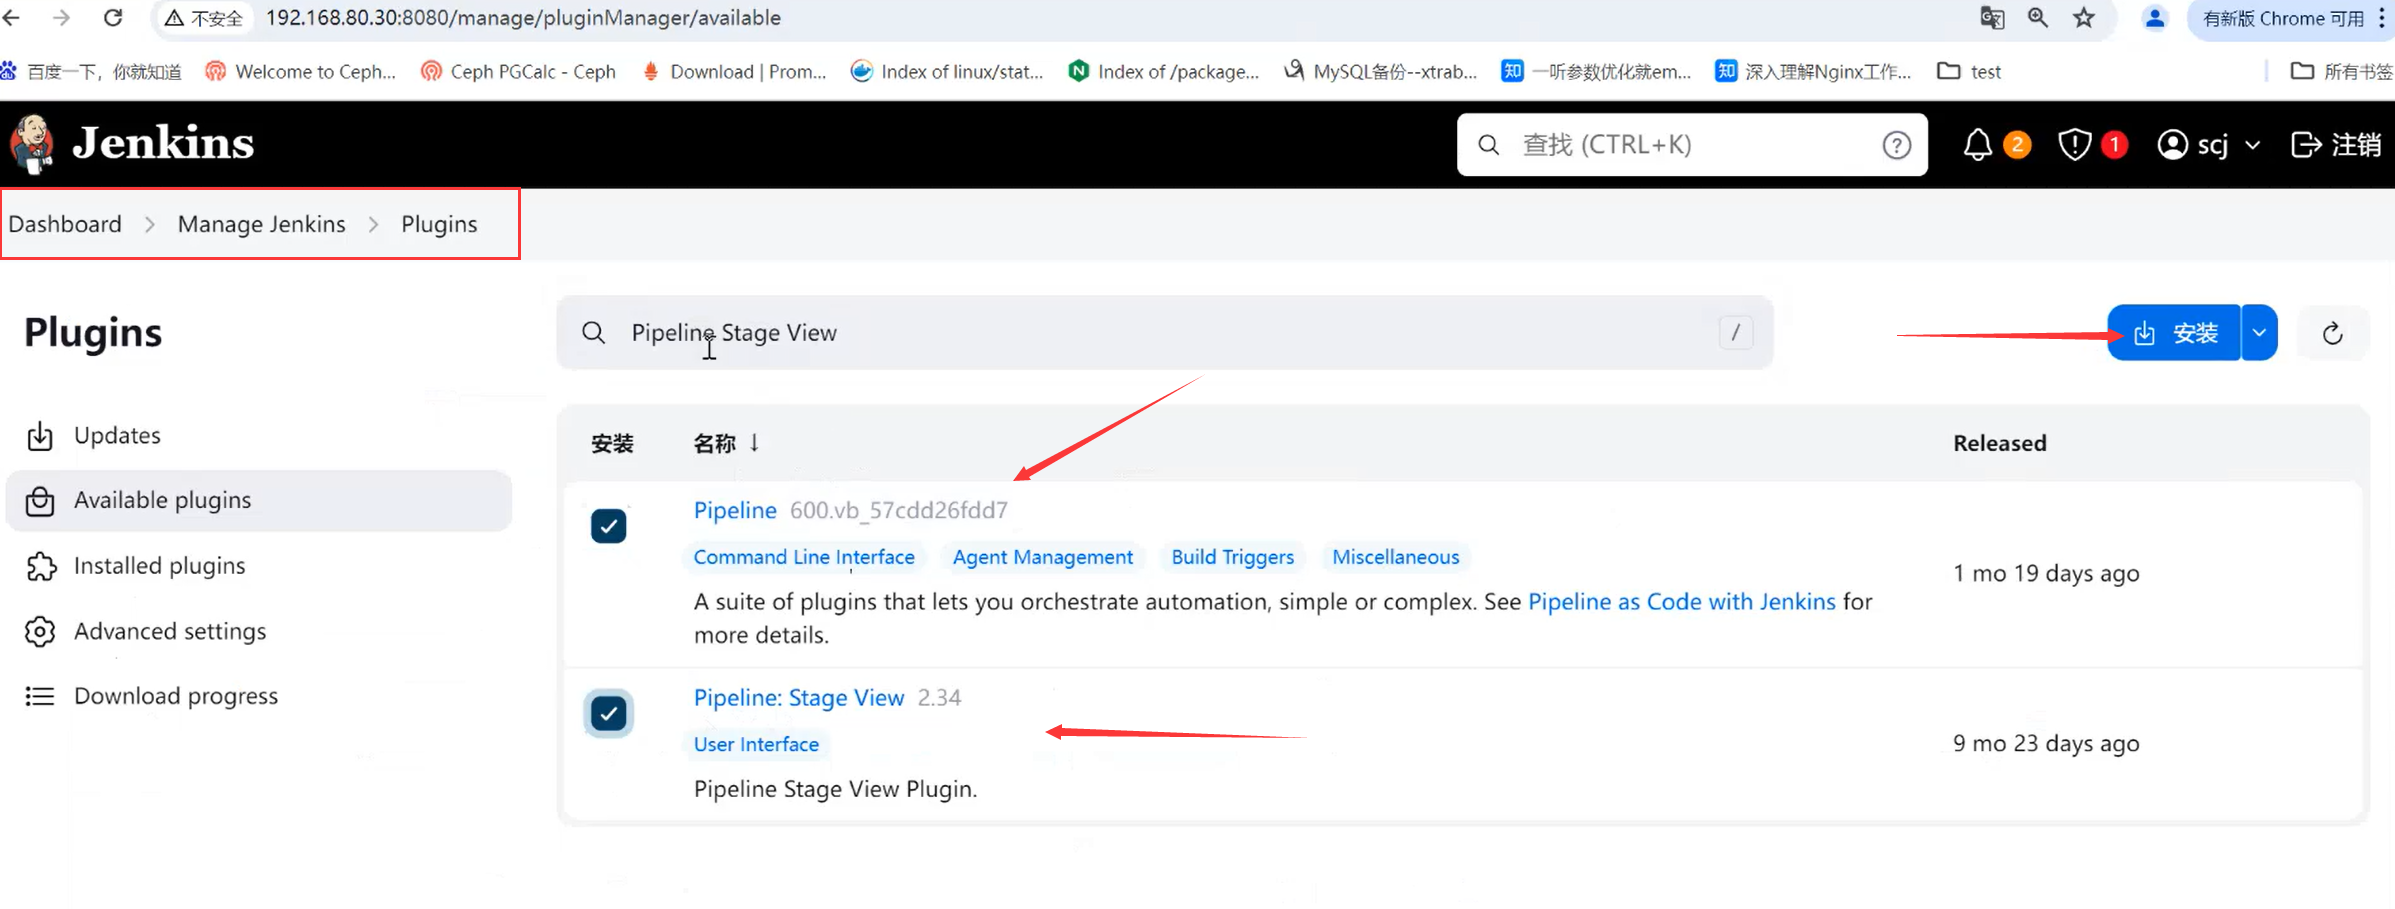Screen dimensions: 2395x909
Task: Click the not-secure warning site info icon
Action: click(203, 18)
